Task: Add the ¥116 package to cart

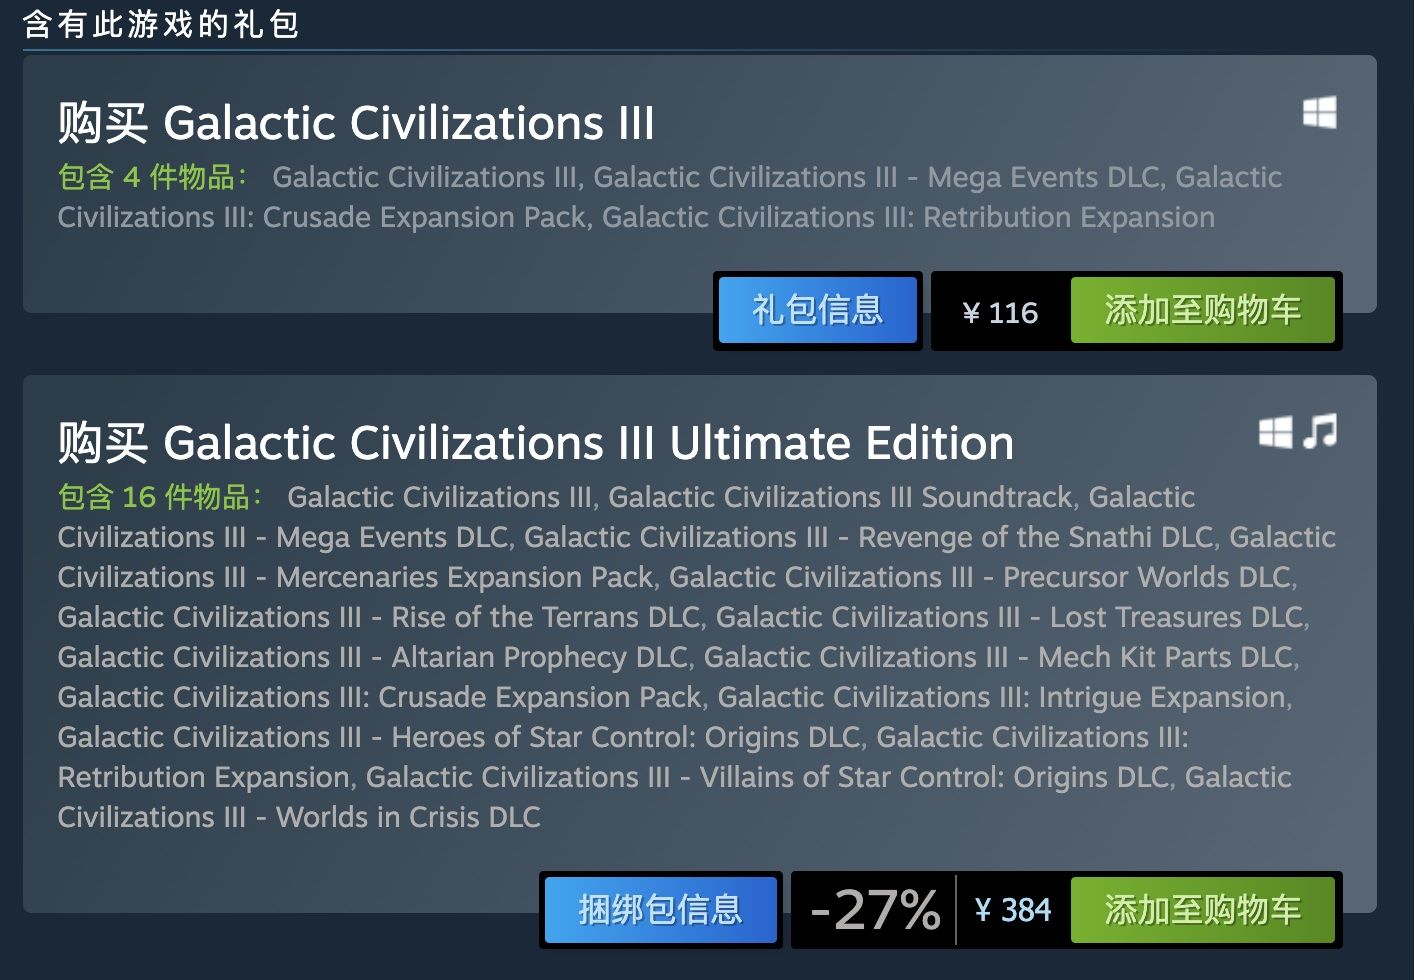Action: (x=1203, y=311)
